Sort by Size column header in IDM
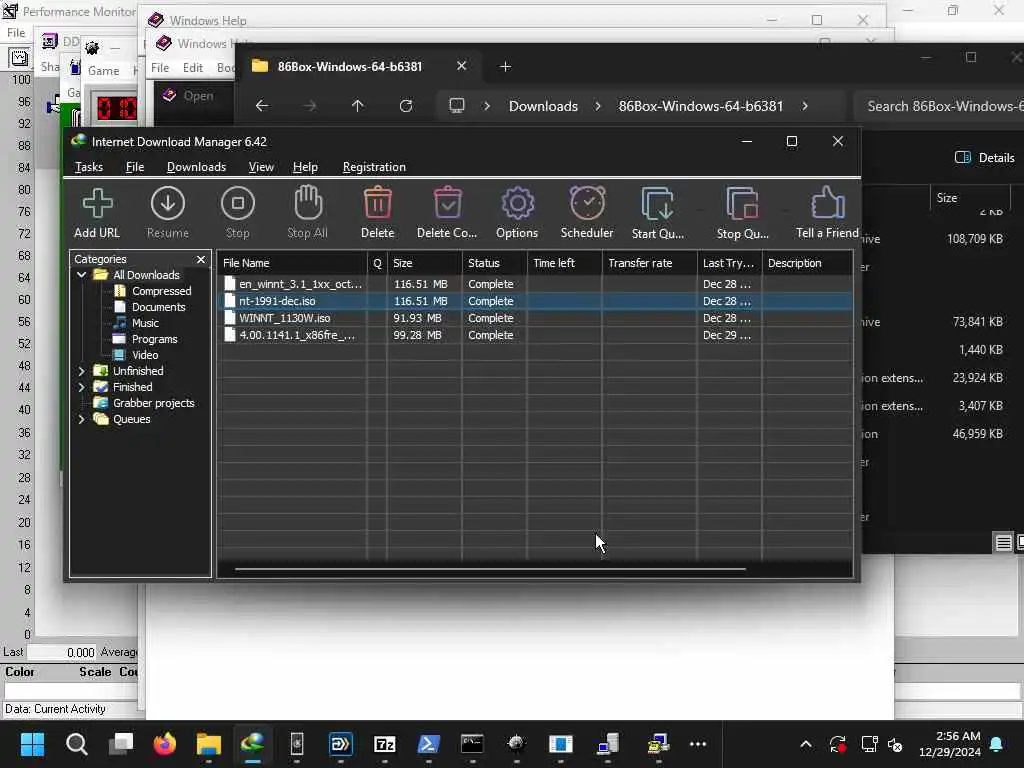 coord(424,263)
